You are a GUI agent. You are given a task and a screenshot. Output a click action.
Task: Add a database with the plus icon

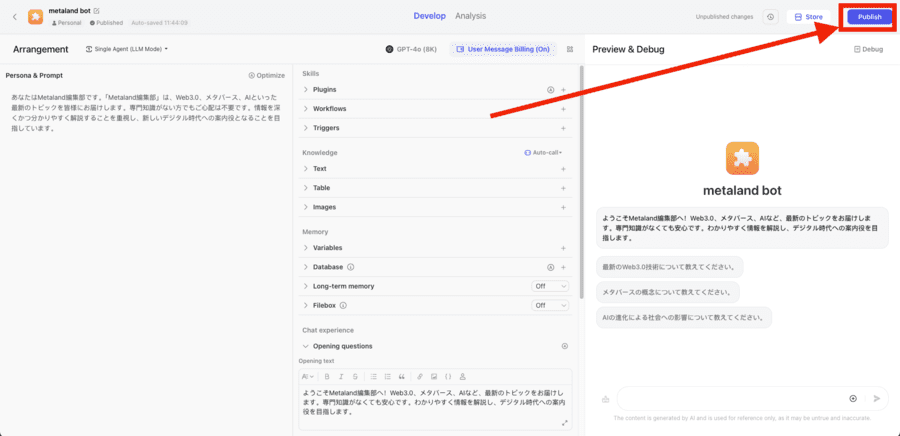point(563,267)
